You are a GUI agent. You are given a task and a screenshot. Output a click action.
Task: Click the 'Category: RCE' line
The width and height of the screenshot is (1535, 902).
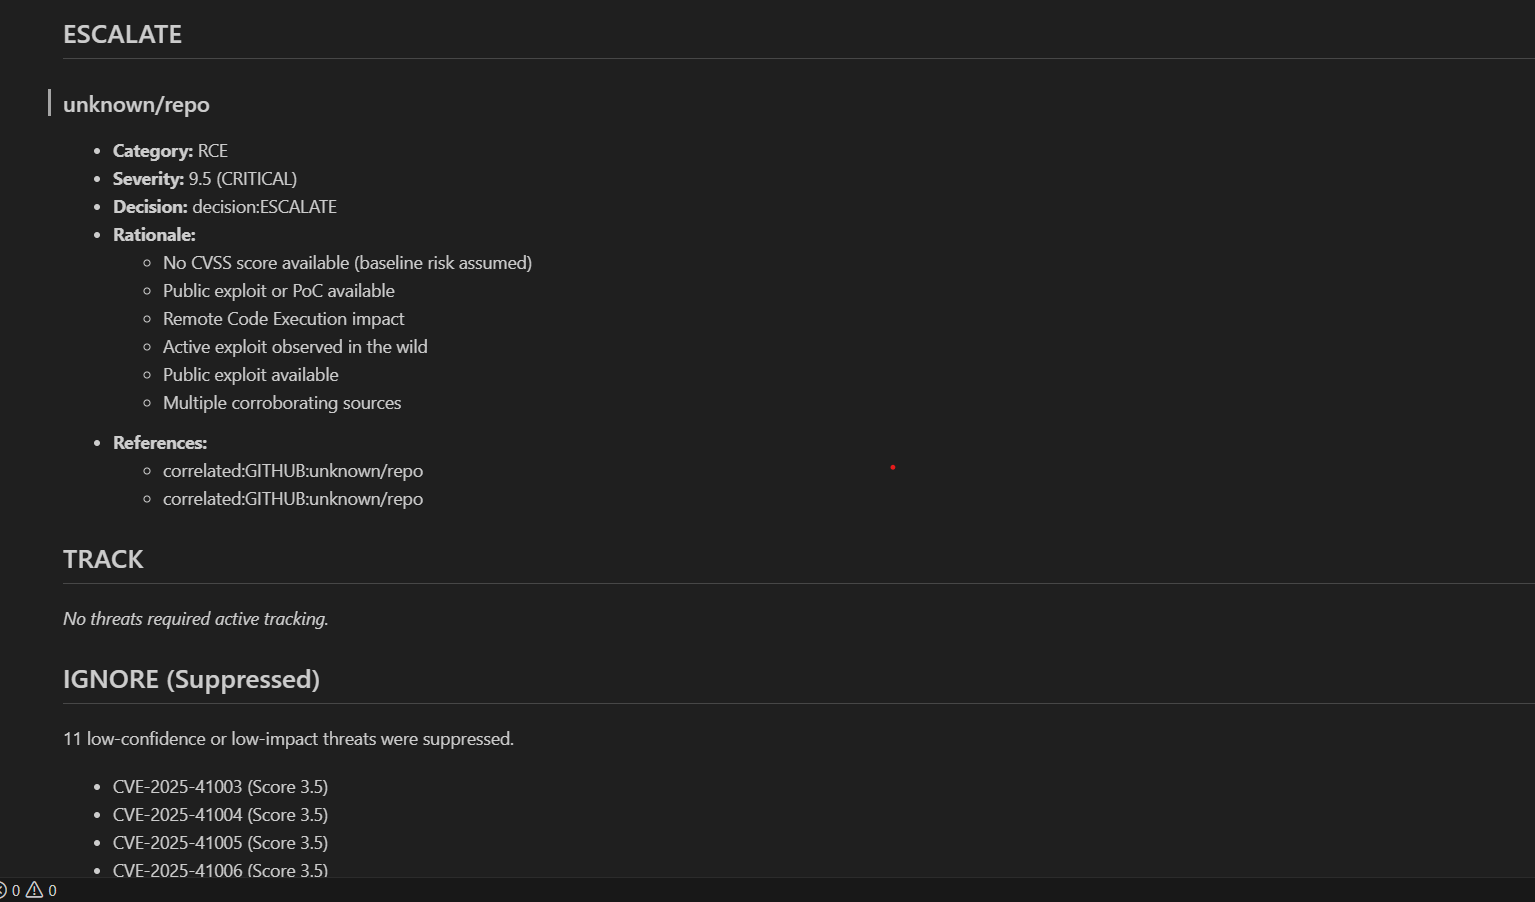tap(170, 151)
